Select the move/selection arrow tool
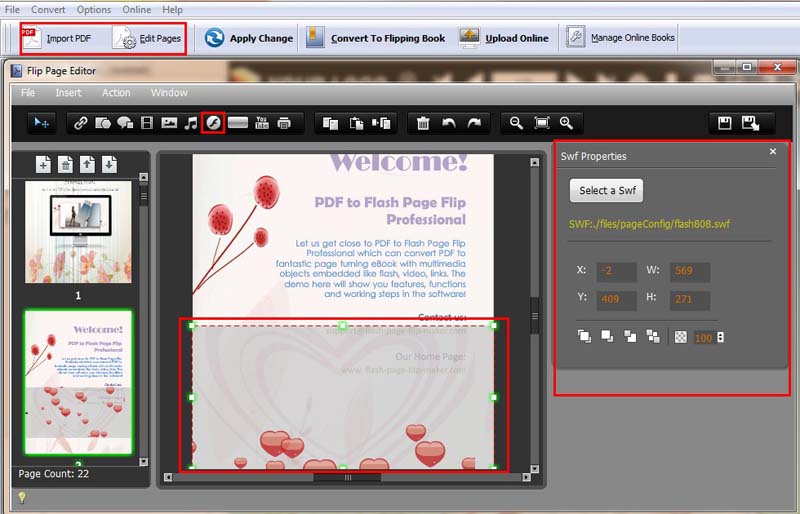Screen dimensions: 800x514 41,123
